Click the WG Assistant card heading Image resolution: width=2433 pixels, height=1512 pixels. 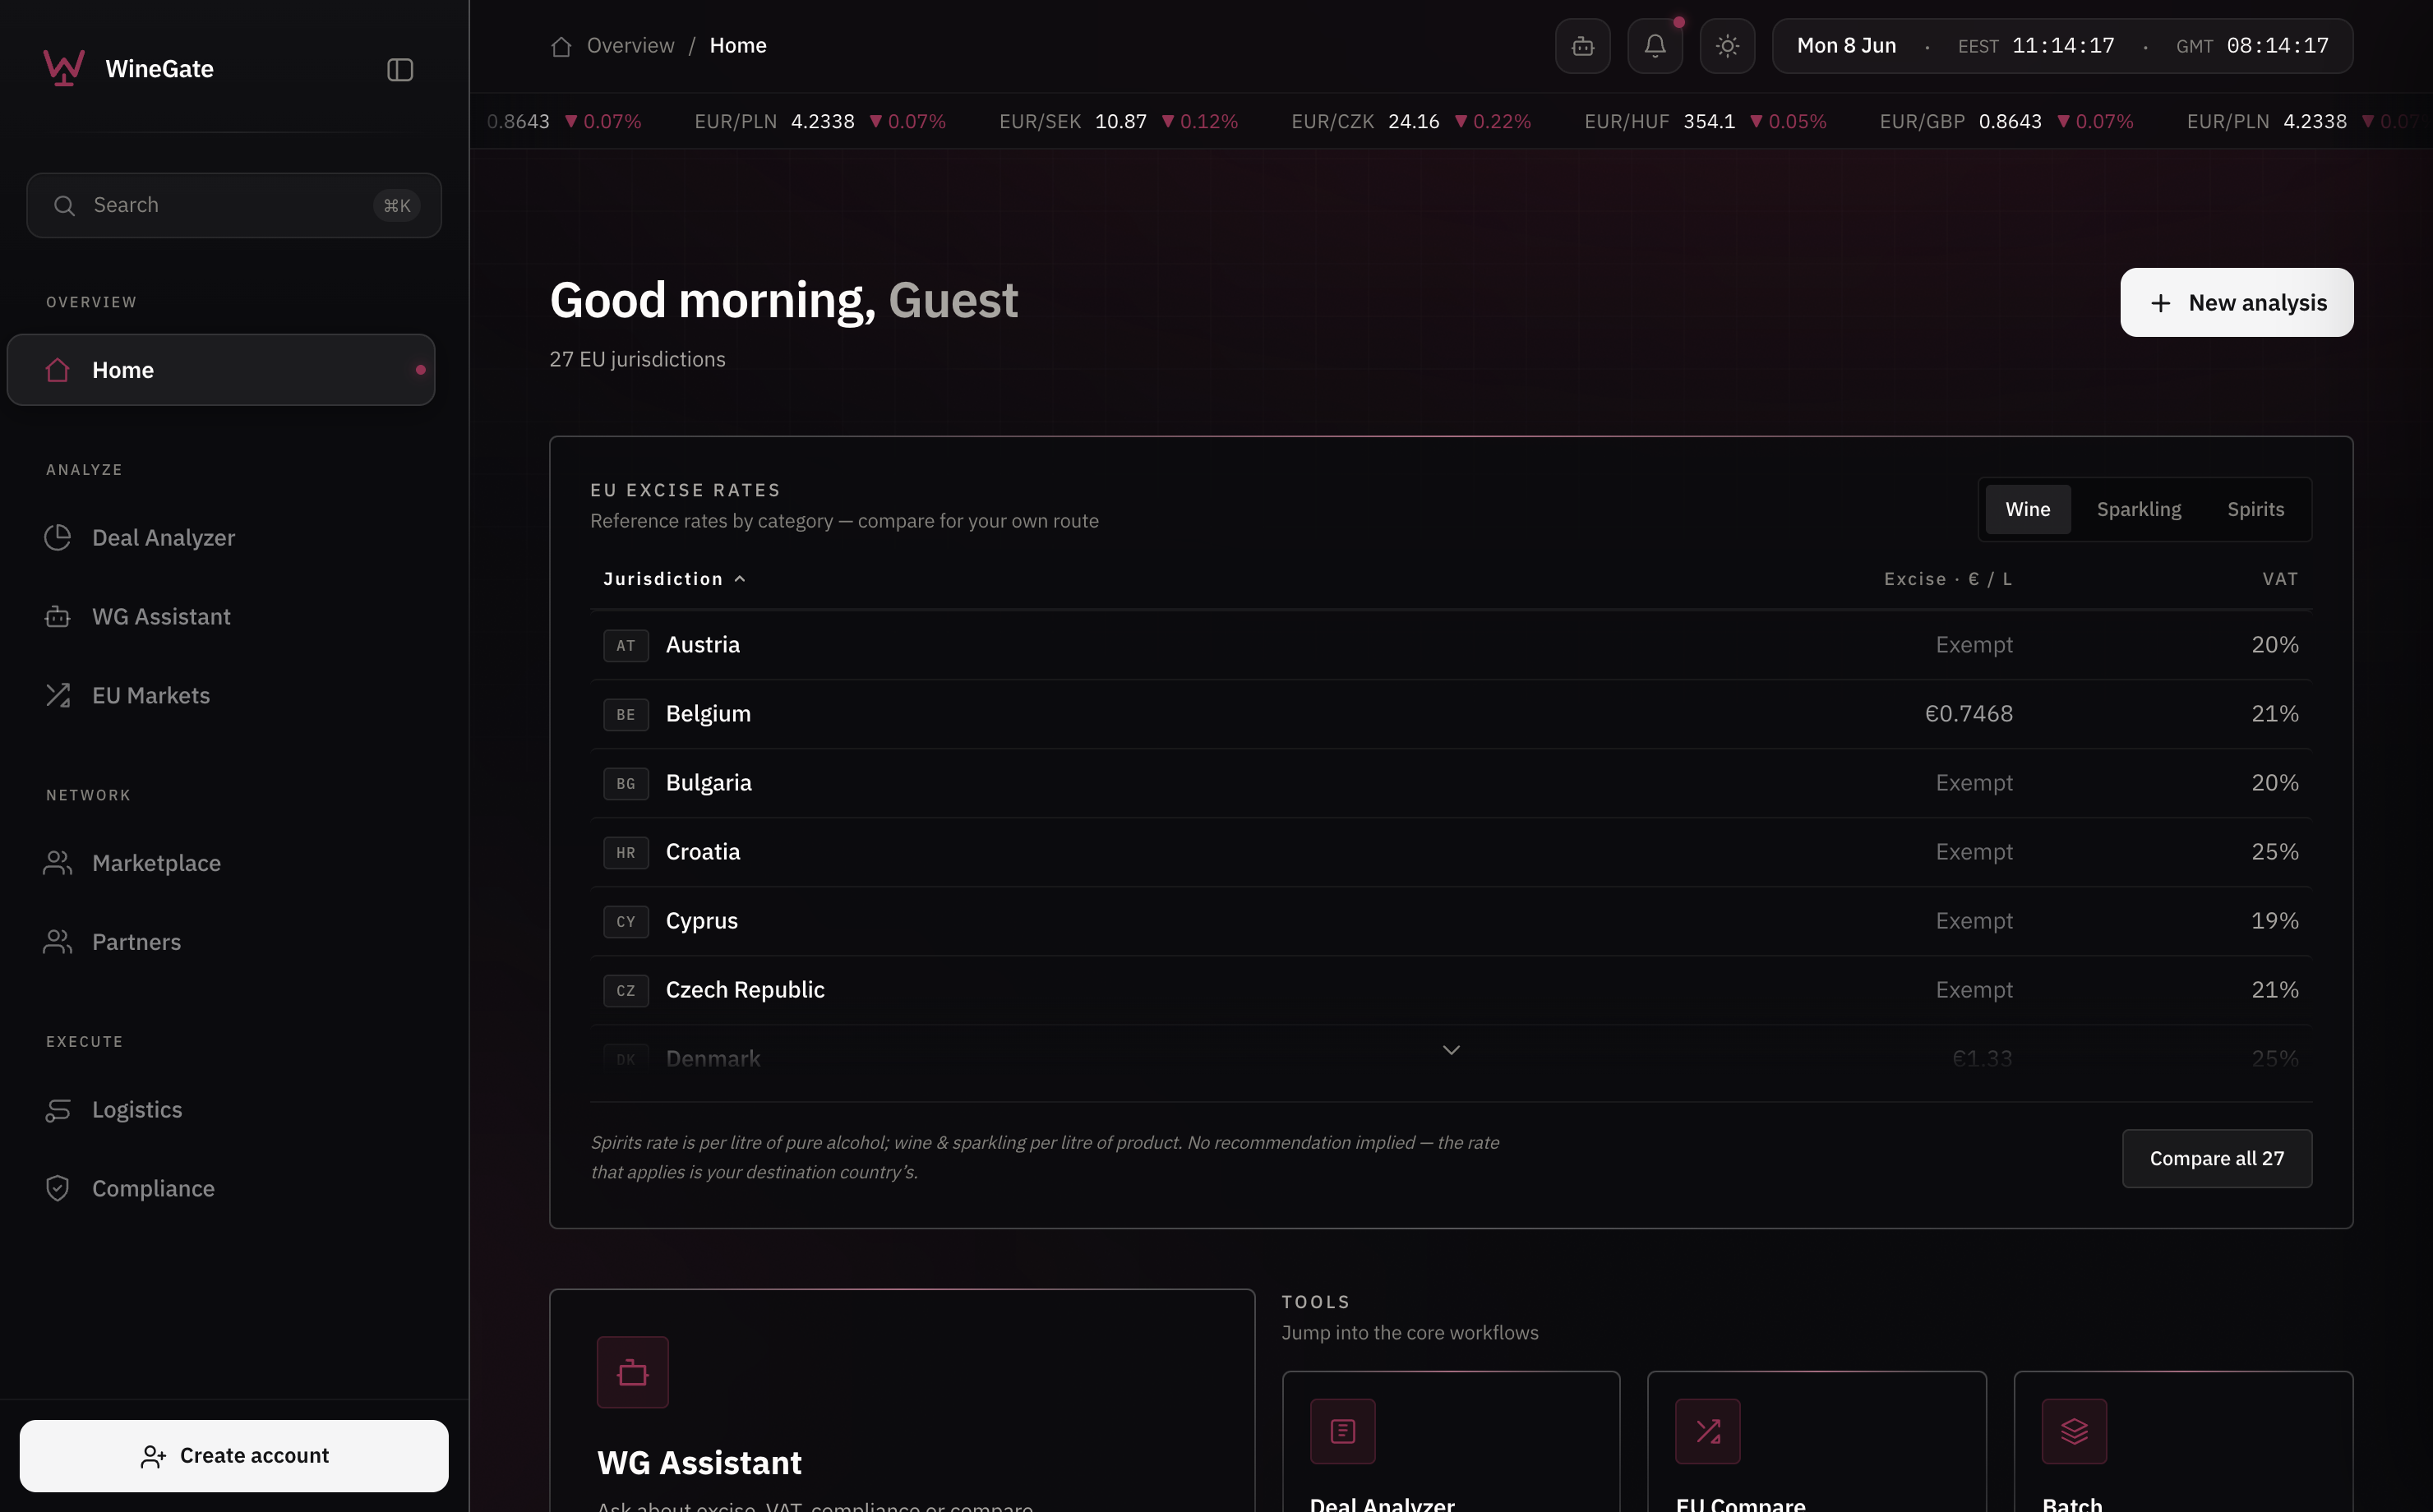pyautogui.click(x=699, y=1463)
